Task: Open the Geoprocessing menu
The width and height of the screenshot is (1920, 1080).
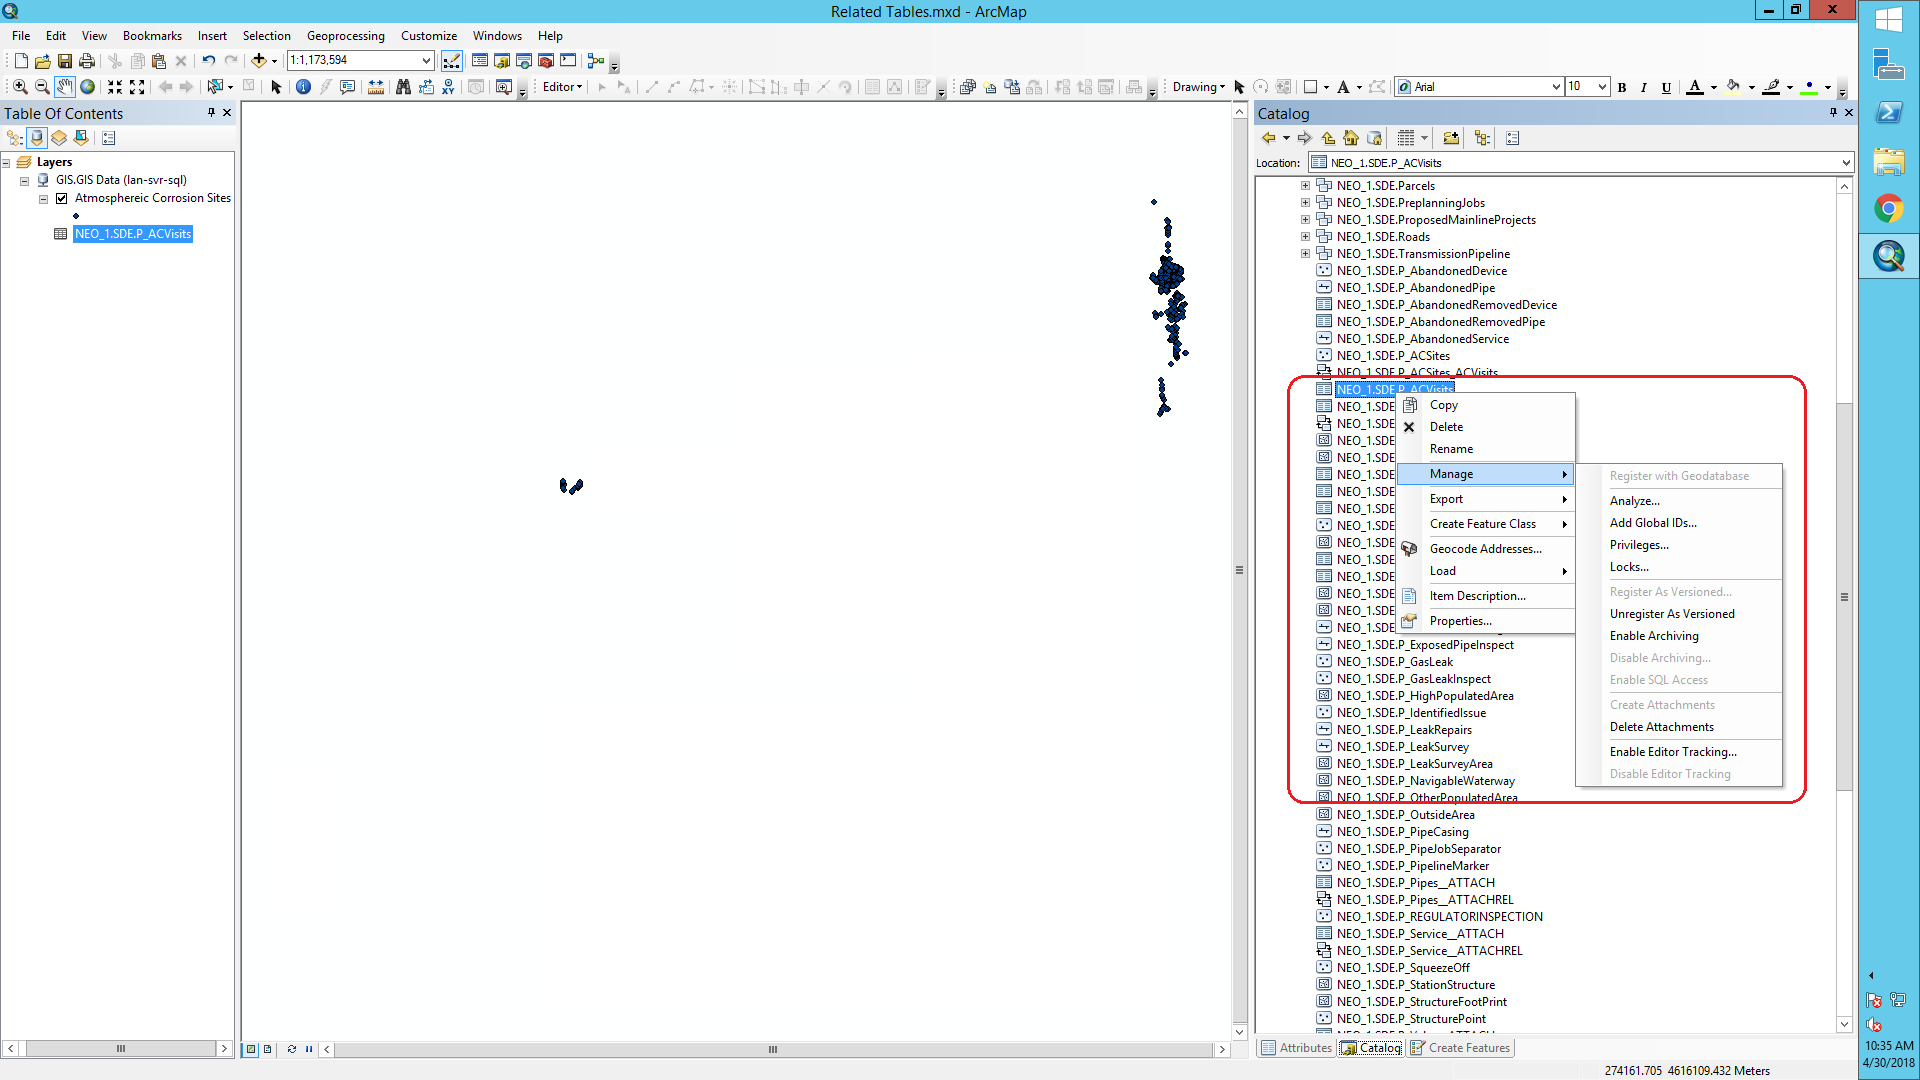Action: coord(345,36)
